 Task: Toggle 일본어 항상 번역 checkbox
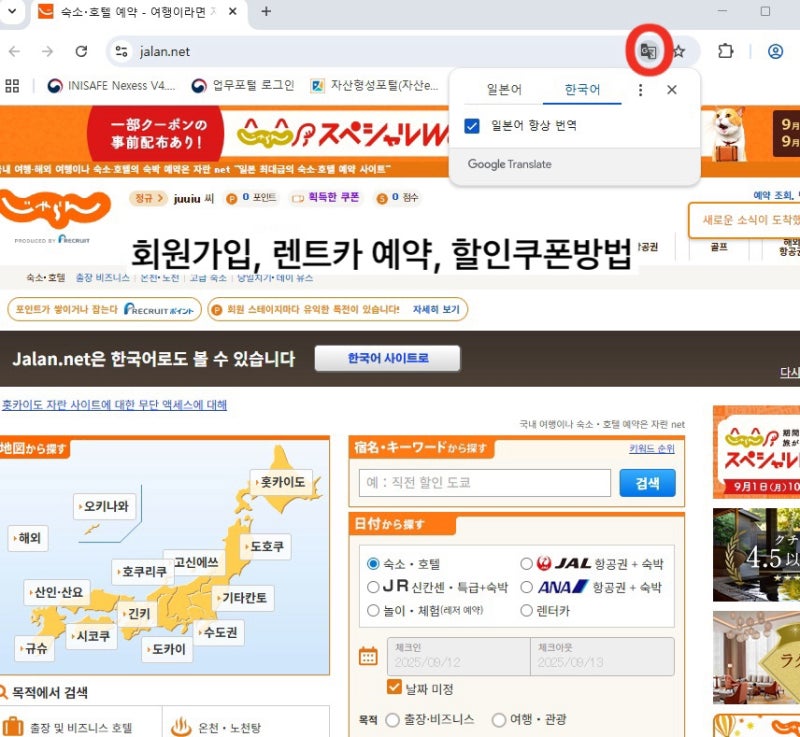[472, 125]
